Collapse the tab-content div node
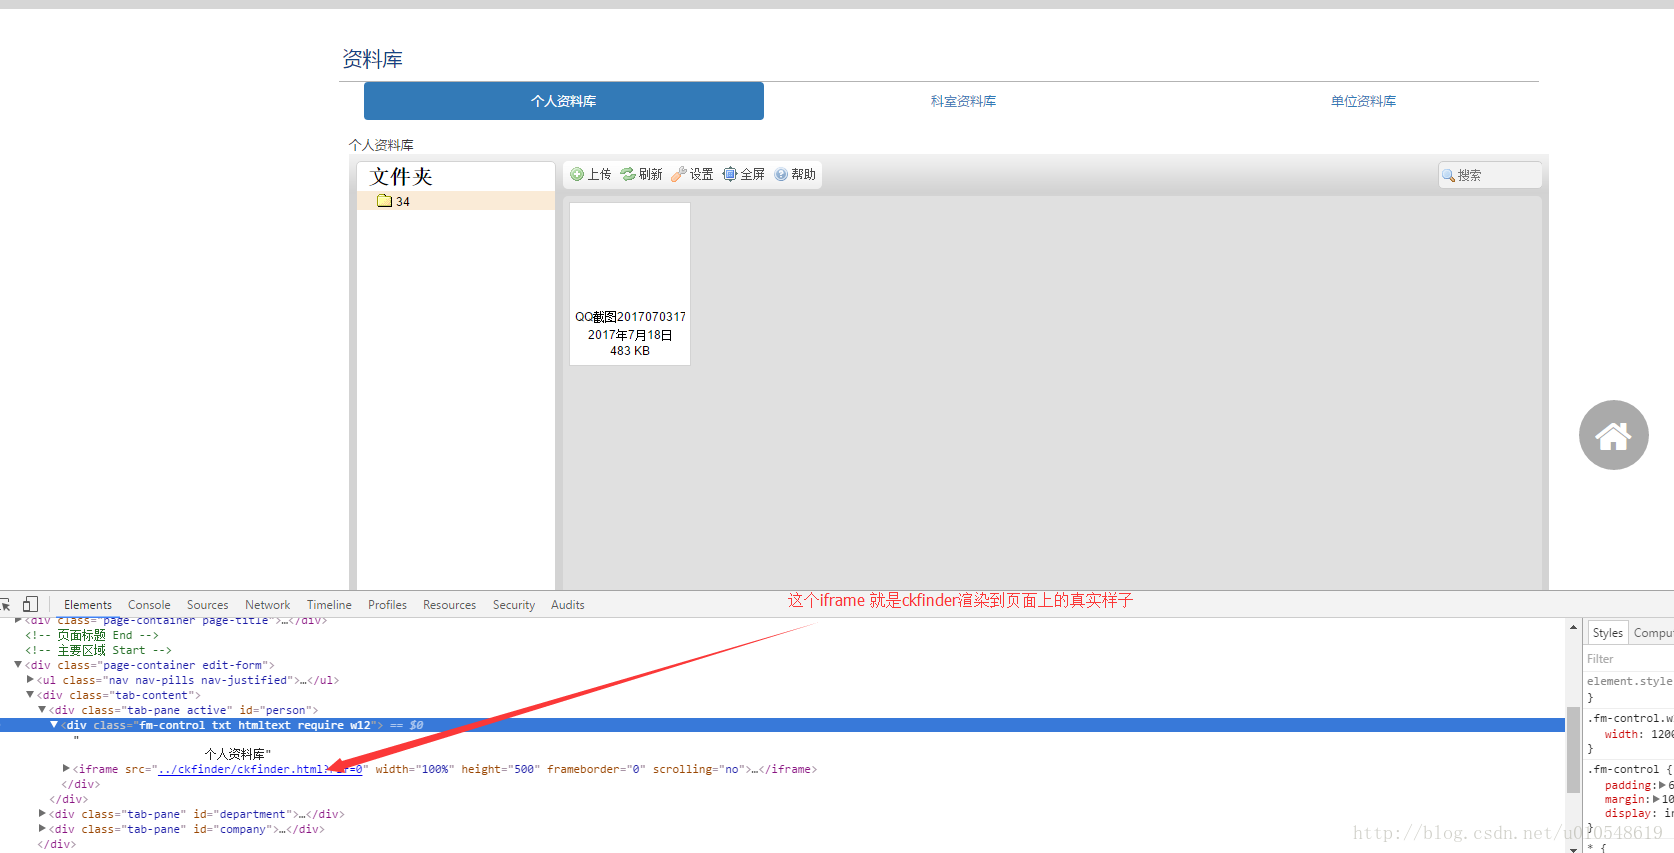 click(30, 695)
